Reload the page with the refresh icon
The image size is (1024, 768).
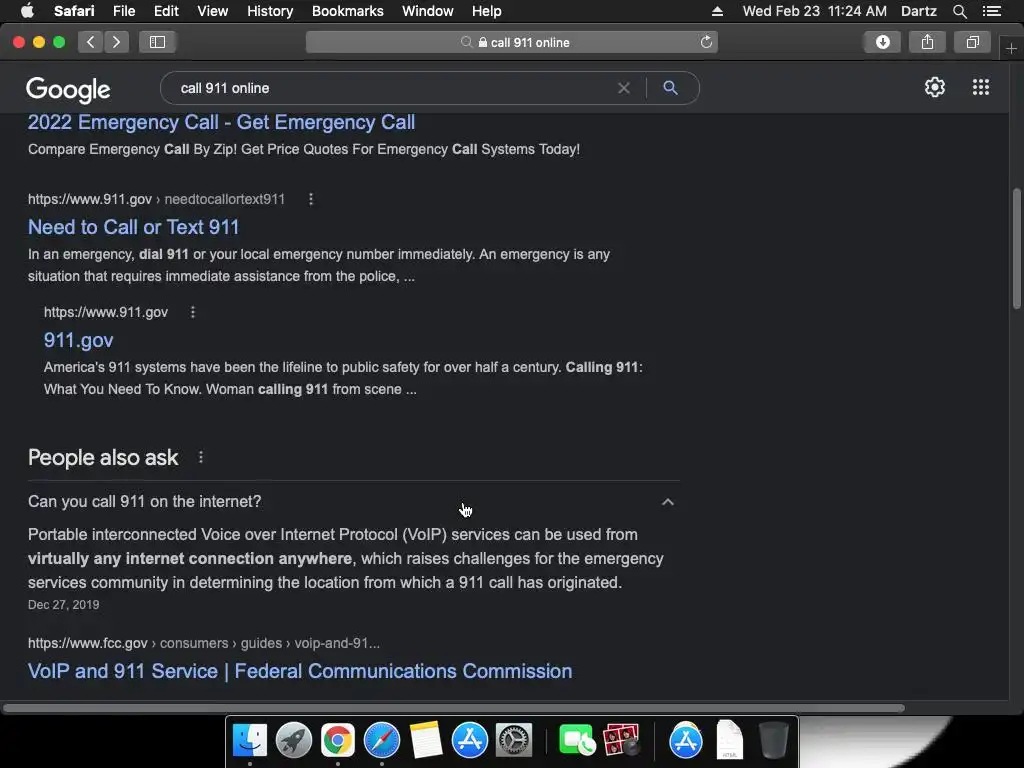click(706, 42)
